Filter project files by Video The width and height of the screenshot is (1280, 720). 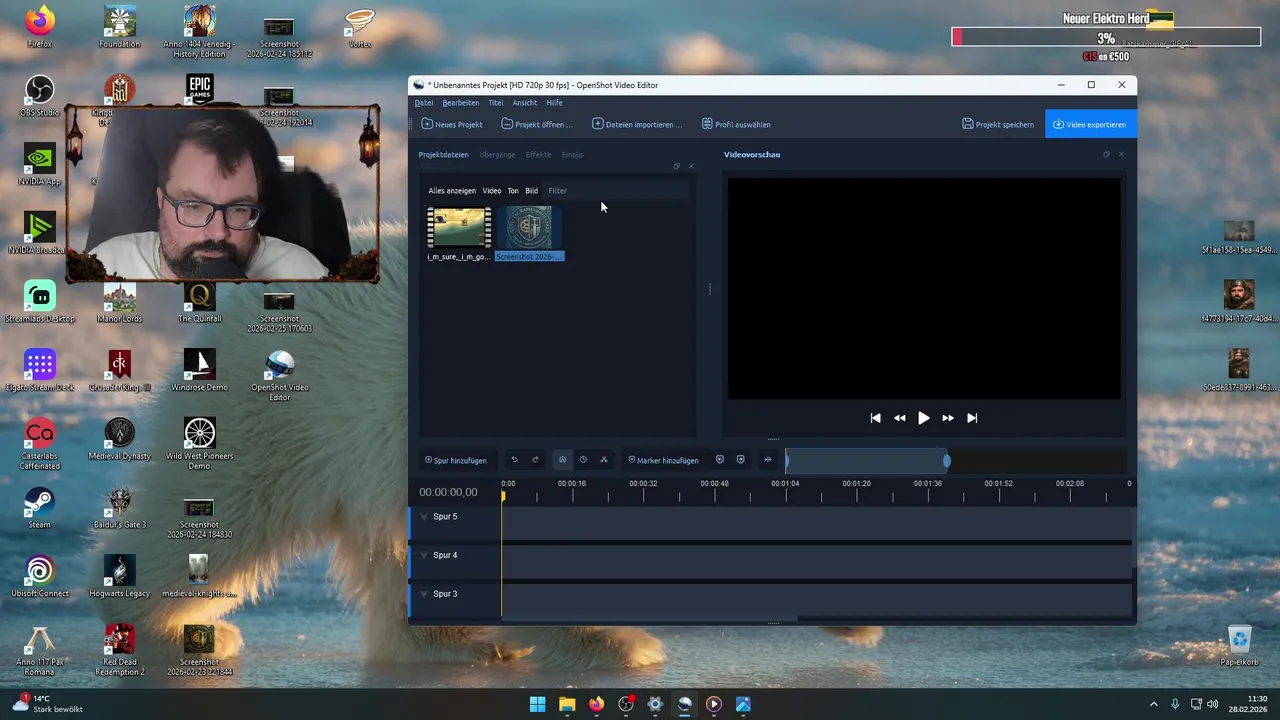pos(492,191)
